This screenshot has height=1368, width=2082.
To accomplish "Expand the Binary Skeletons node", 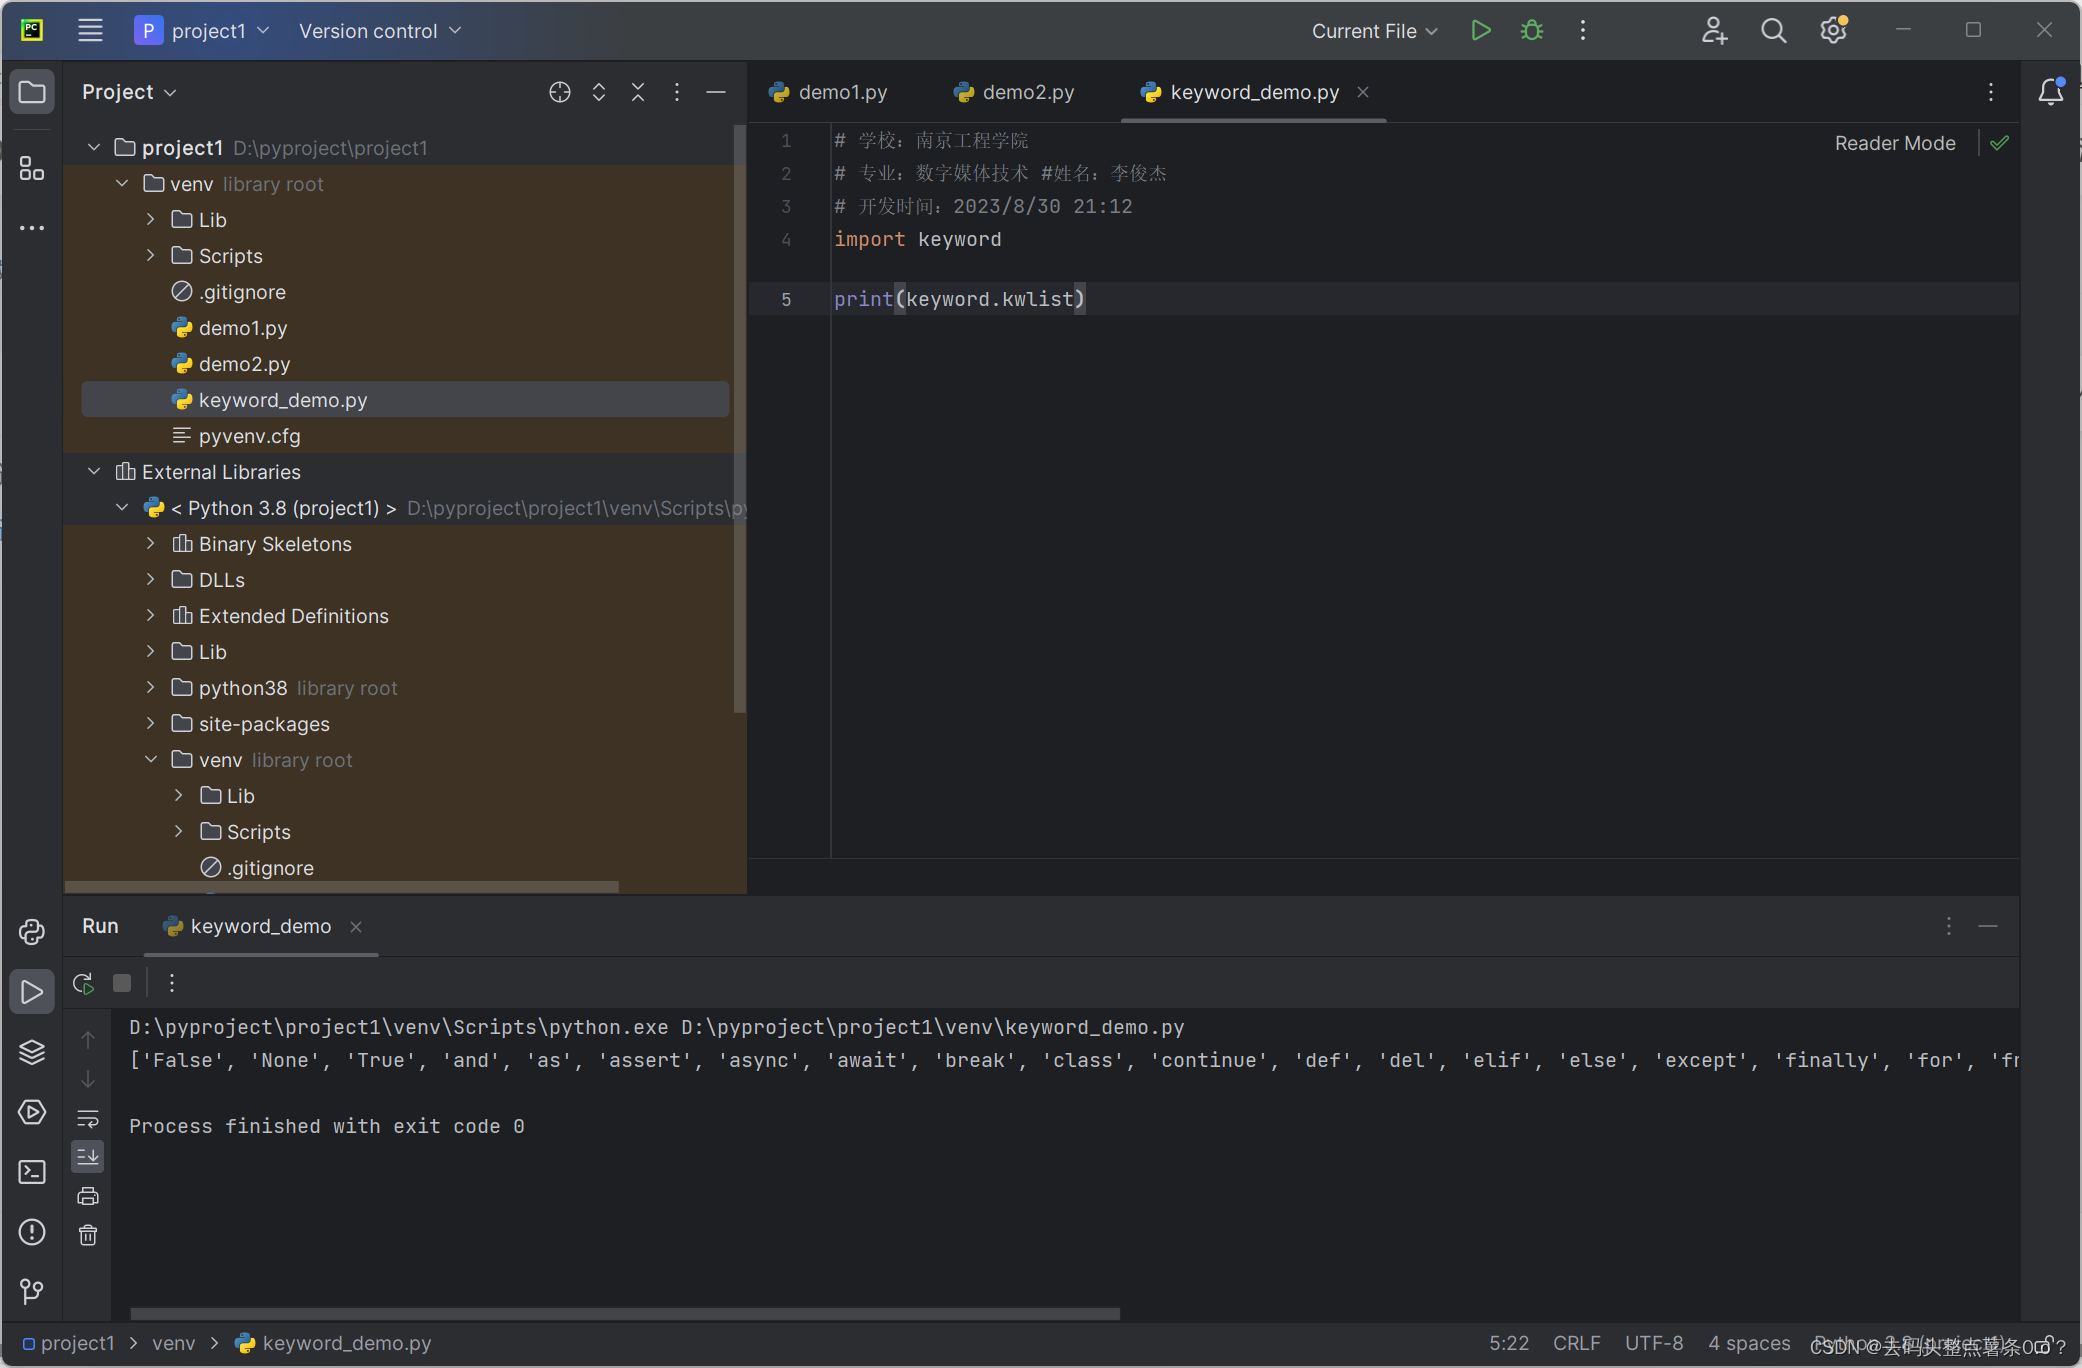I will (x=151, y=544).
